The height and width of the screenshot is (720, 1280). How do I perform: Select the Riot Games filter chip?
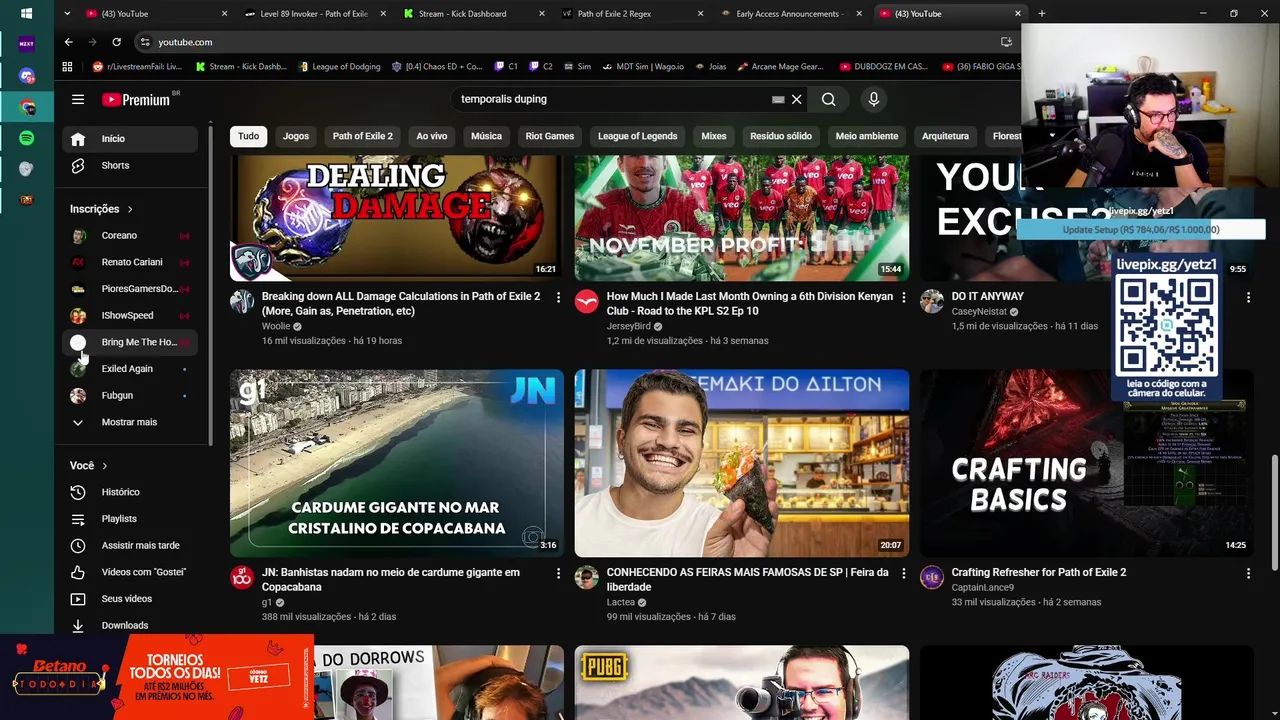click(550, 136)
